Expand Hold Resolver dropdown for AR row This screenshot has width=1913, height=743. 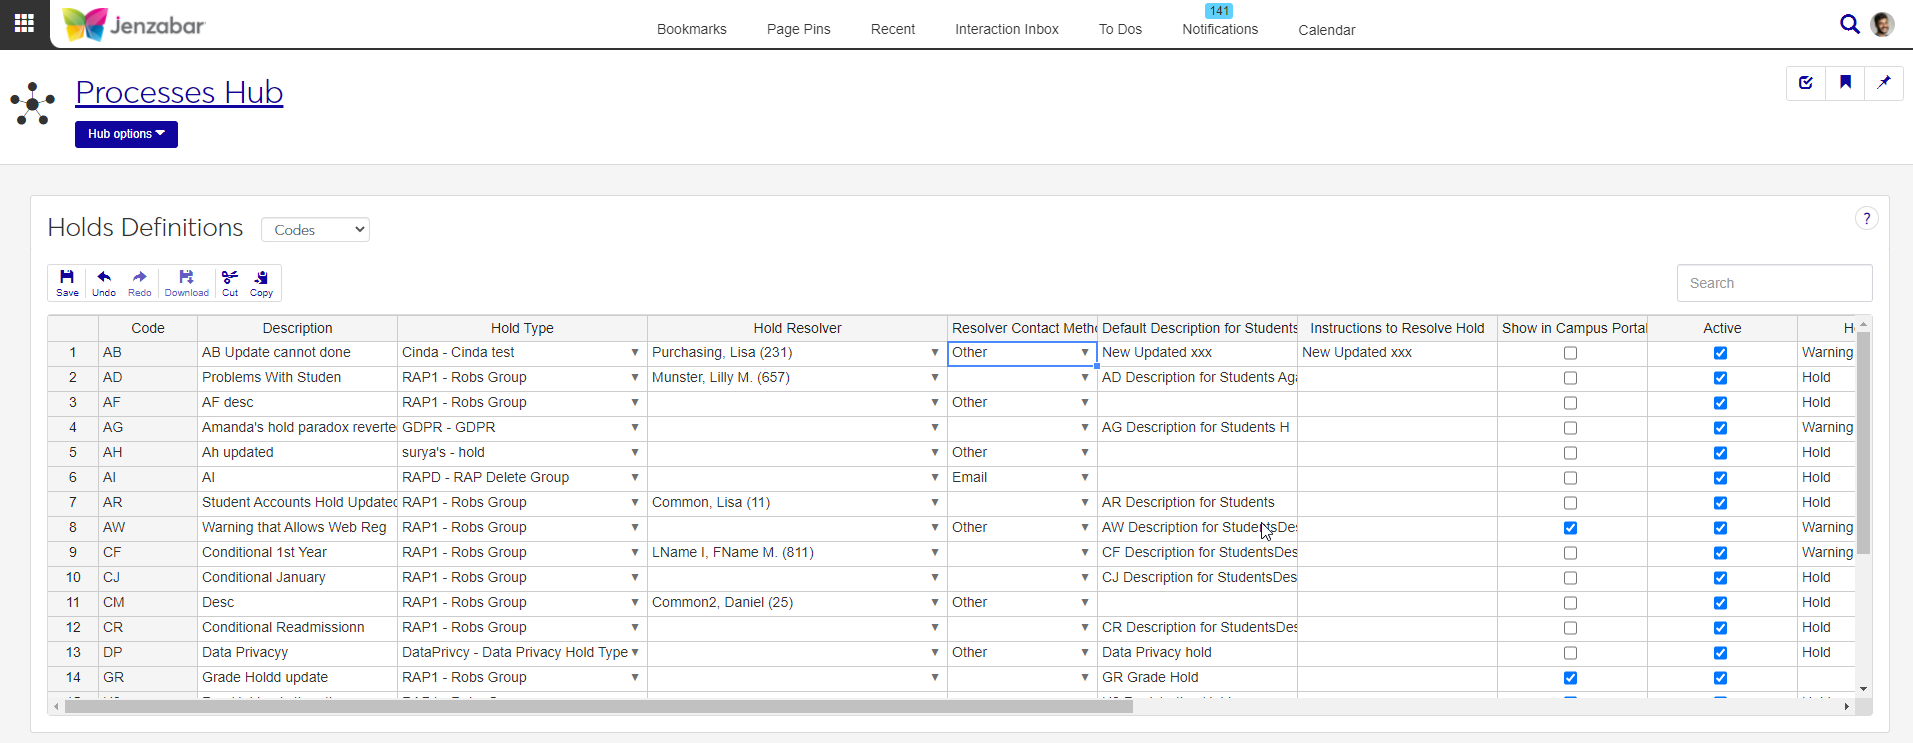[934, 503]
